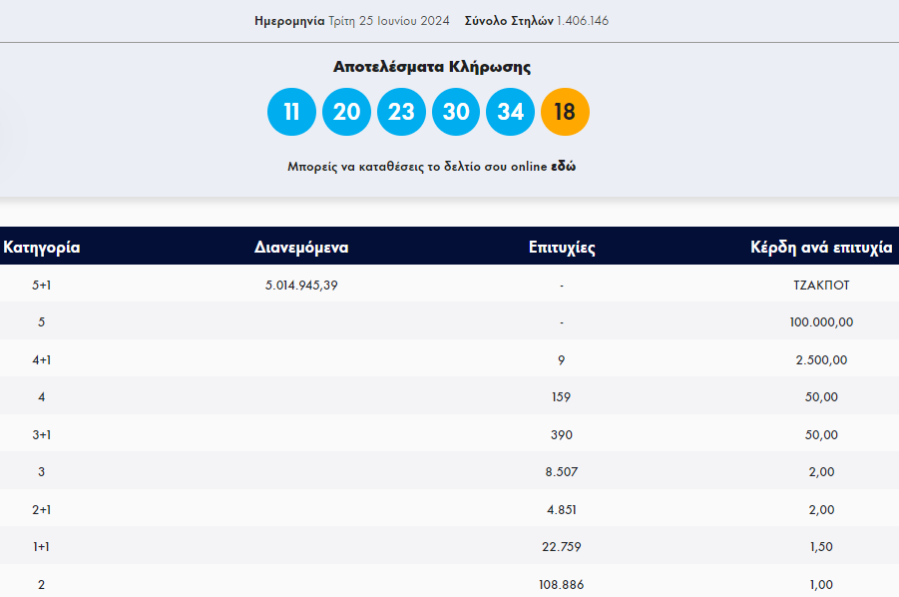Click the 'Κατηγορία' column header
The width and height of the screenshot is (899, 597).
point(42,248)
